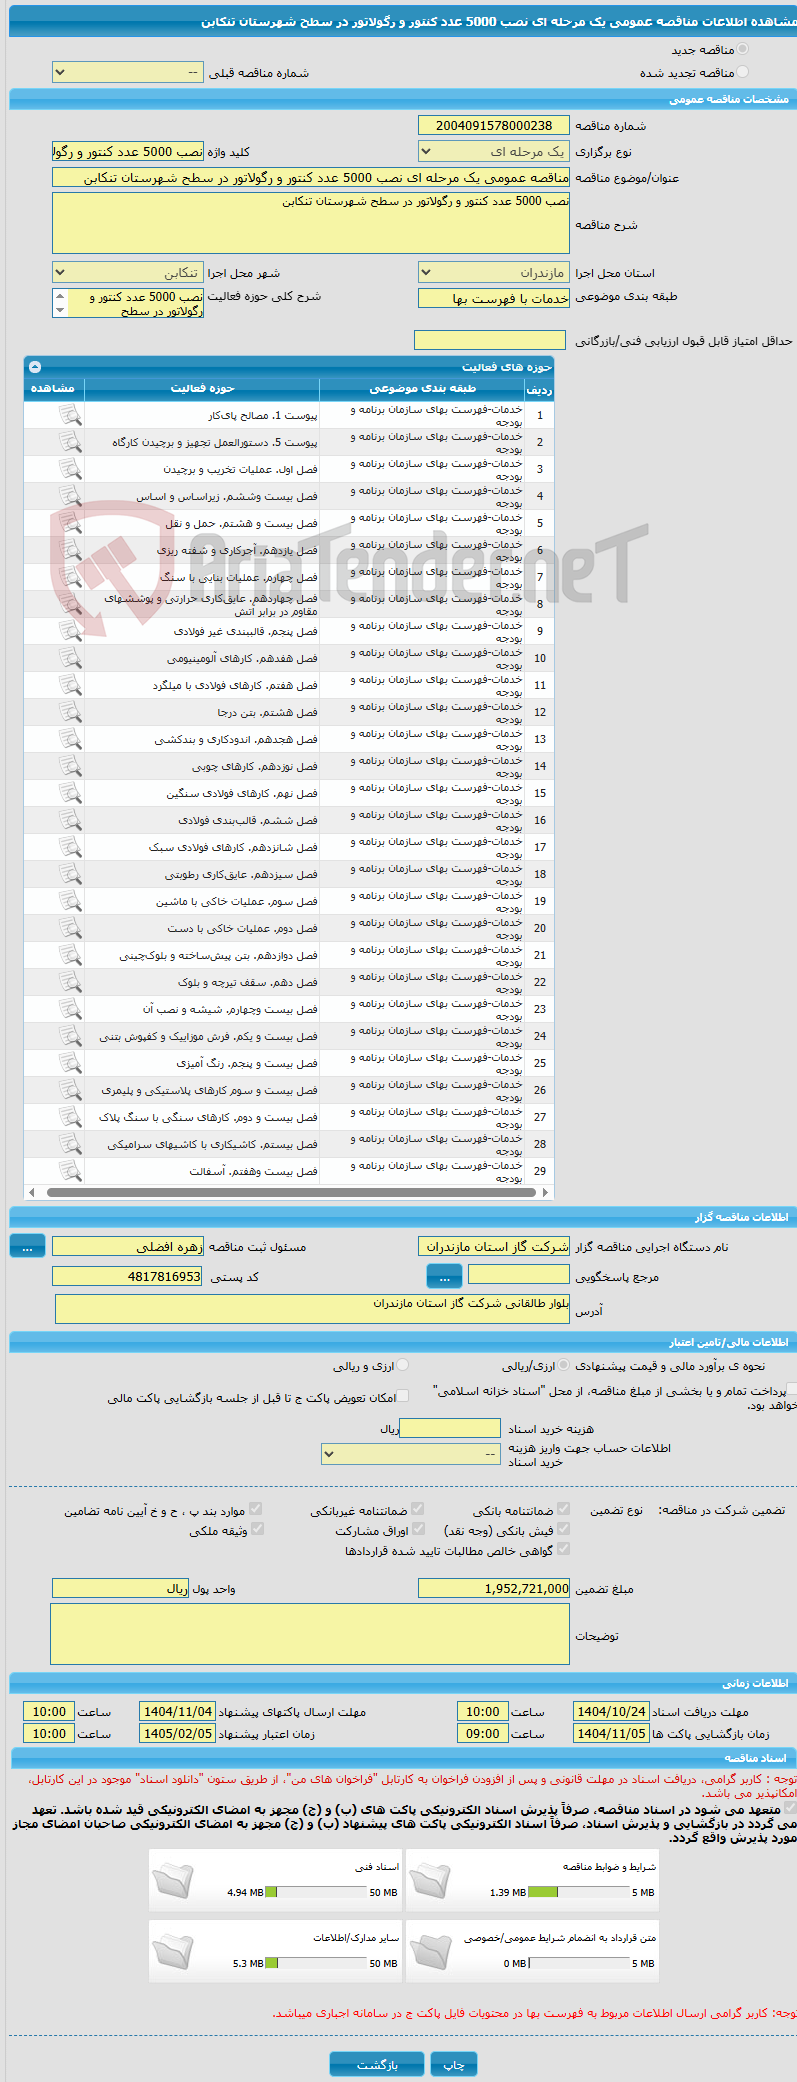797x2082 pixels.
Task: Click the سایر مدارک size progress bar
Action: [317, 1963]
